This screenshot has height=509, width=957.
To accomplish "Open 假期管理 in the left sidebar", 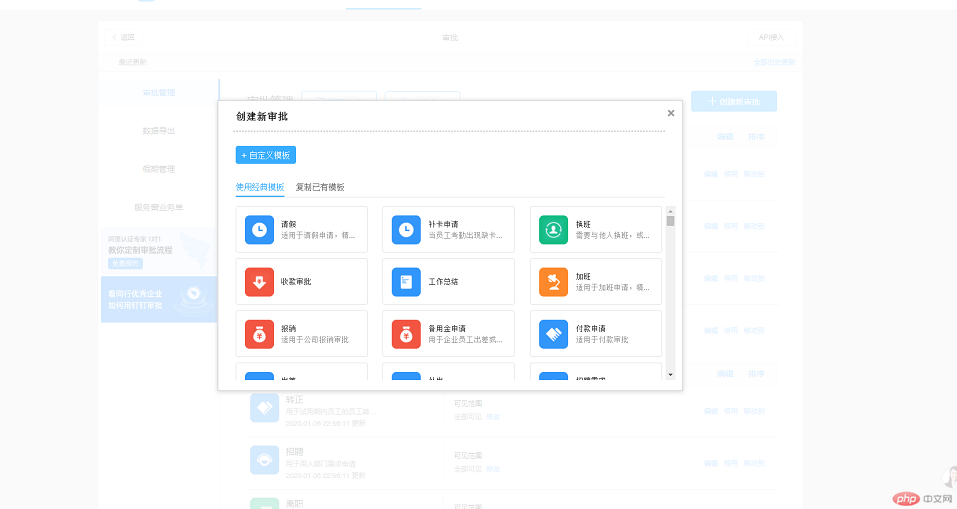I will 159,169.
